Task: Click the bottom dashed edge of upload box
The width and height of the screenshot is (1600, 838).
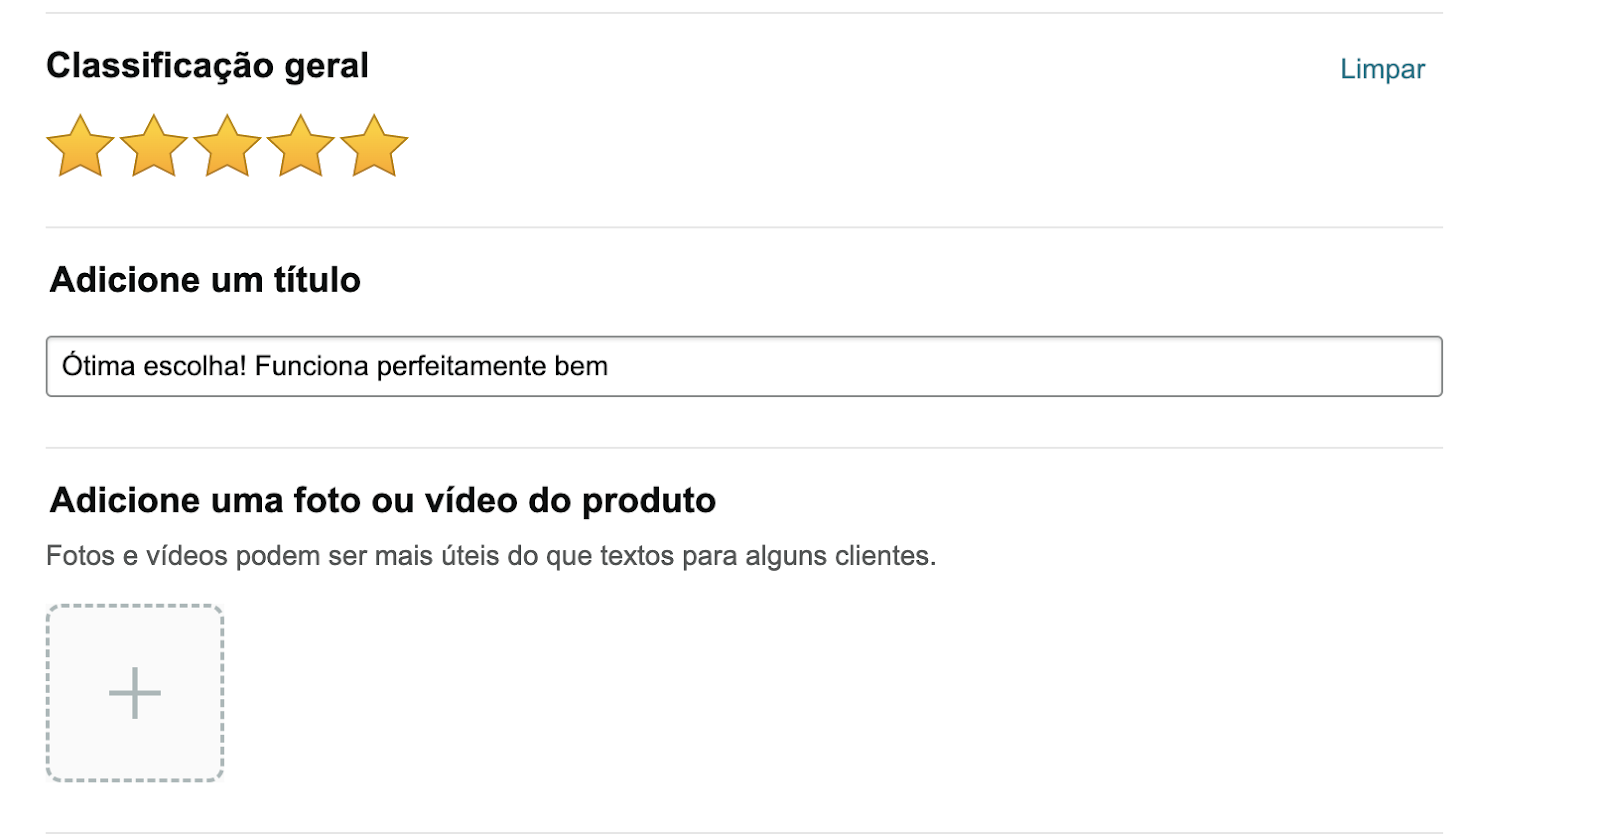Action: [x=135, y=779]
